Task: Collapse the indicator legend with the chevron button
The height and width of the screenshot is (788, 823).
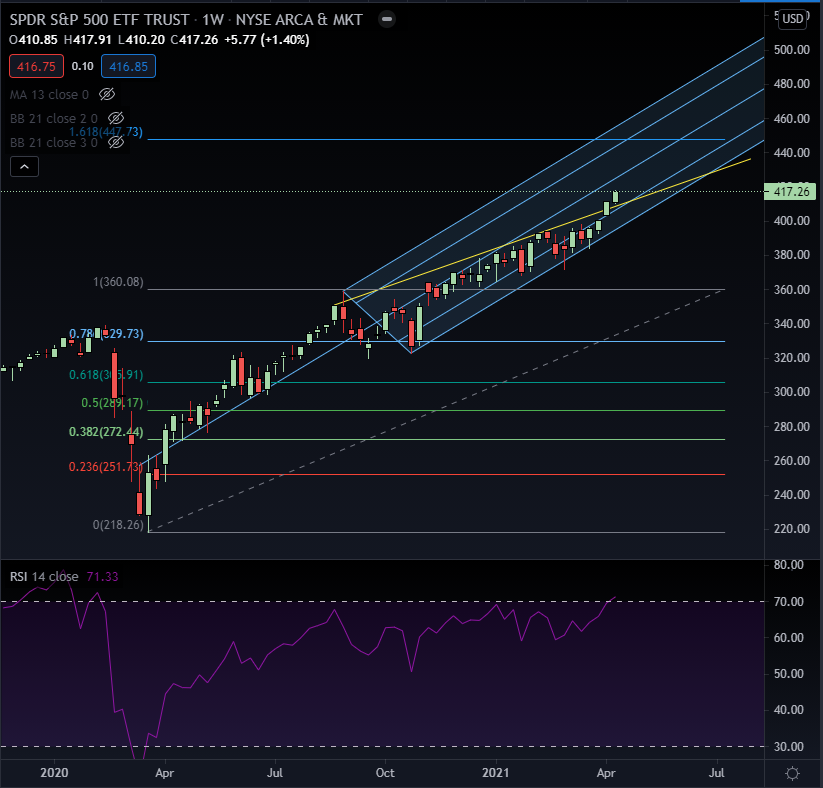Action: (x=24, y=167)
